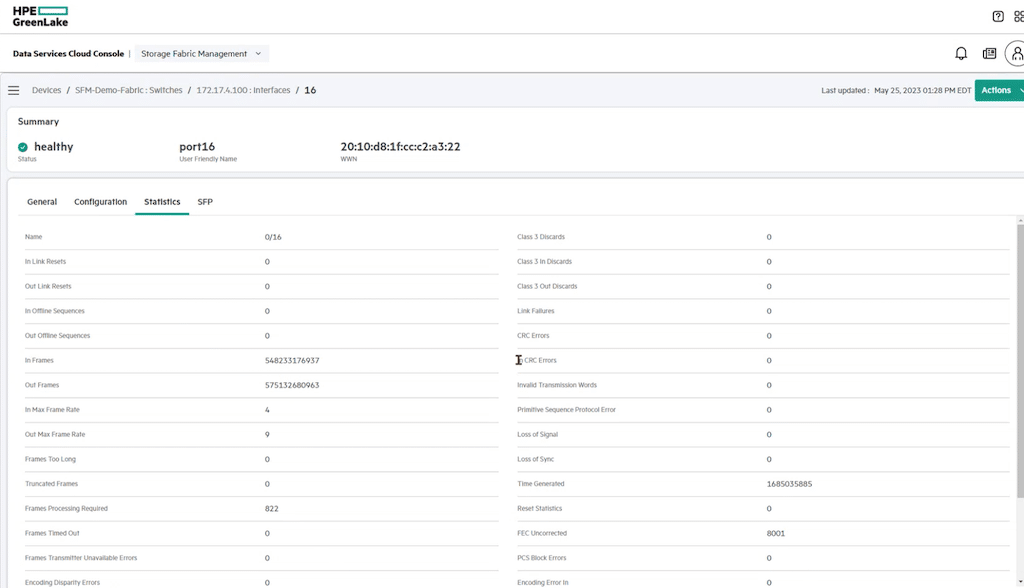Click the scrollbar up arrow
Screen dimensions: 1024x588
(x=1020, y=221)
